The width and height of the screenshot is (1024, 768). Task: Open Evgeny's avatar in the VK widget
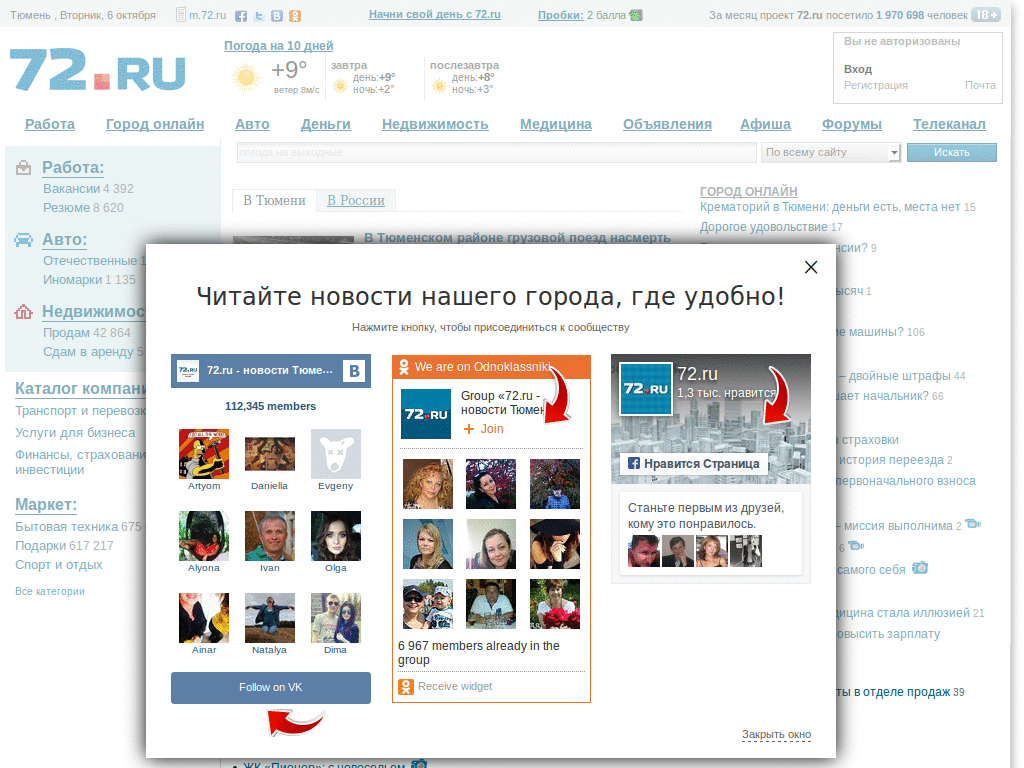click(x=336, y=454)
